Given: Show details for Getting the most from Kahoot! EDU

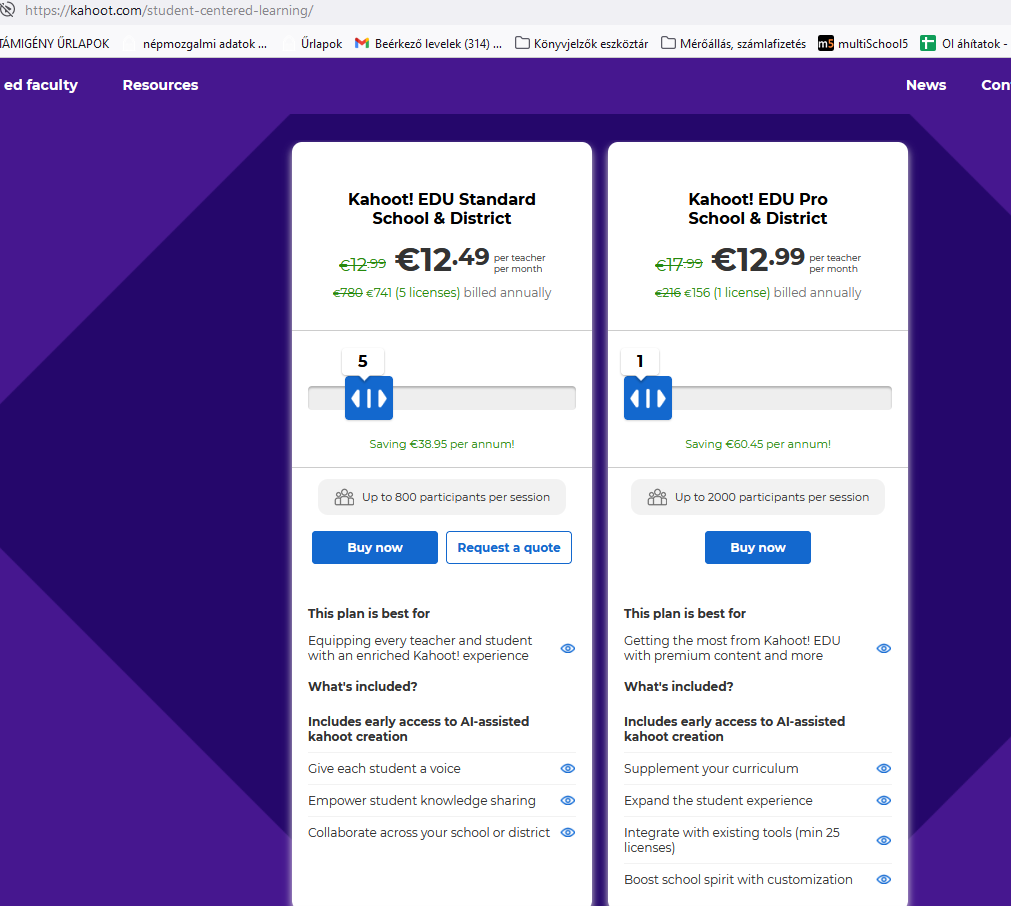Looking at the screenshot, I should (884, 648).
